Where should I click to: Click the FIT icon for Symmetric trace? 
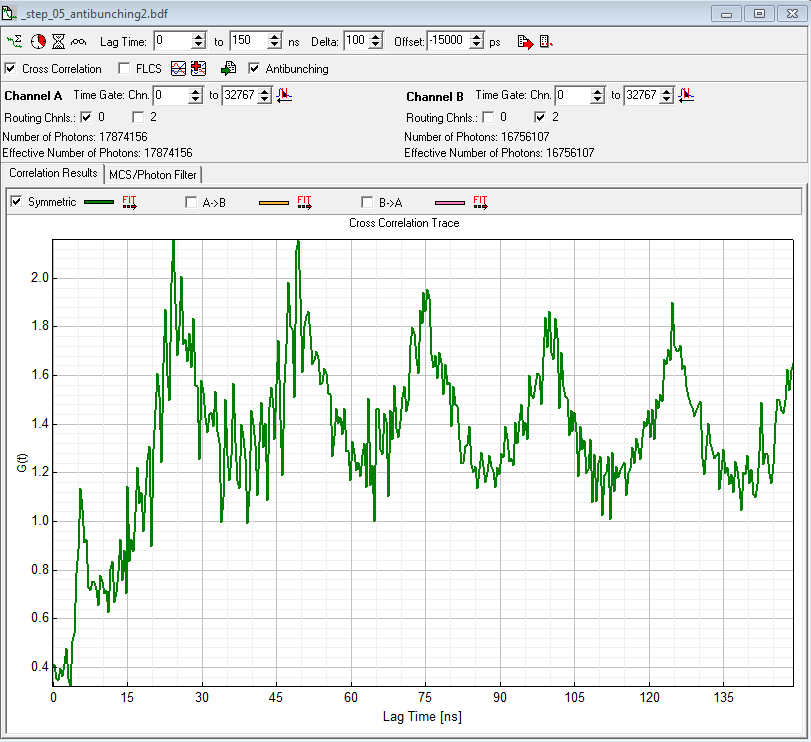click(130, 202)
